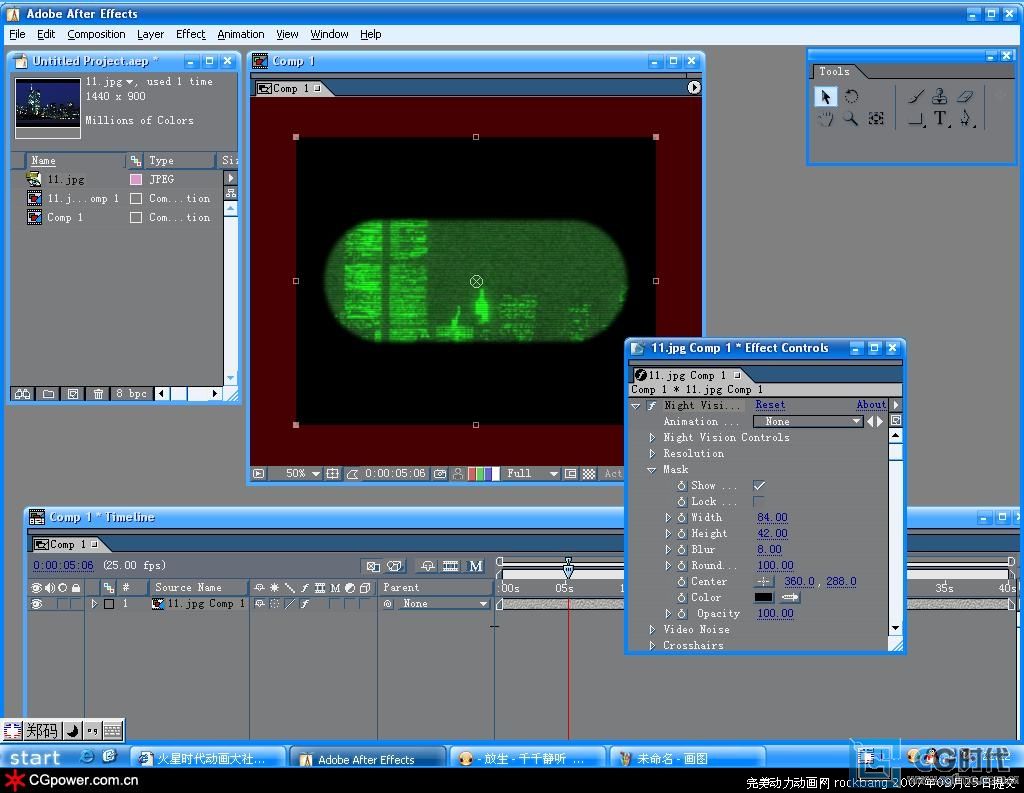Click the About link in Effect Controls
1024x793 pixels.
tap(871, 405)
